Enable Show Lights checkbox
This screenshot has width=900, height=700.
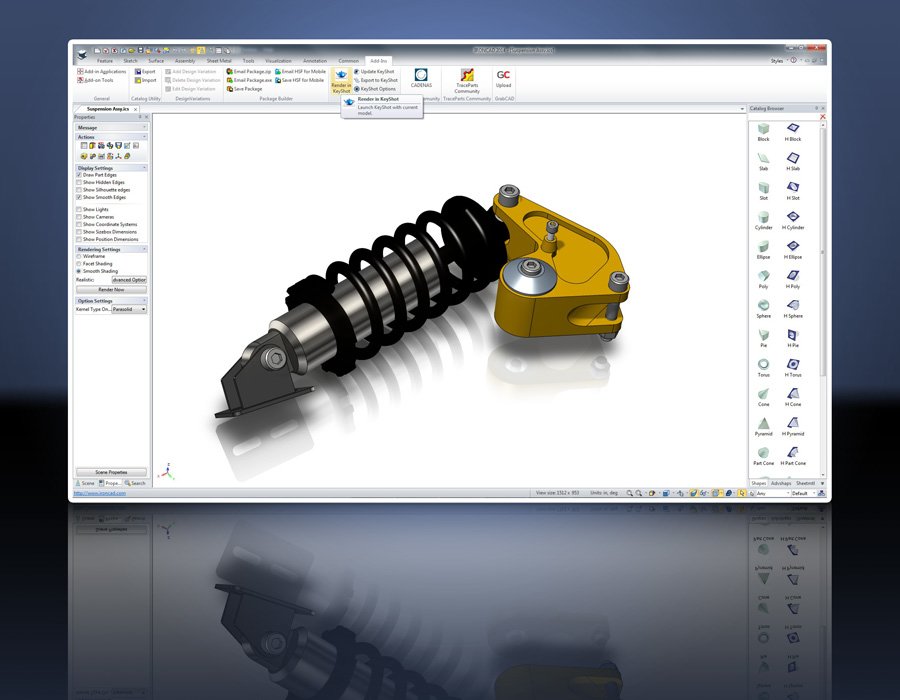click(79, 209)
